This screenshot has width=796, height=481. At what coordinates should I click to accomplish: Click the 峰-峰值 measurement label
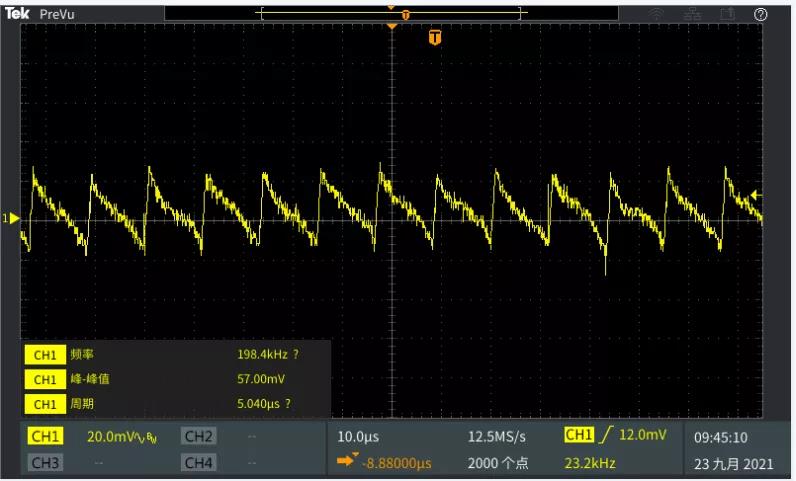pyautogui.click(x=90, y=379)
